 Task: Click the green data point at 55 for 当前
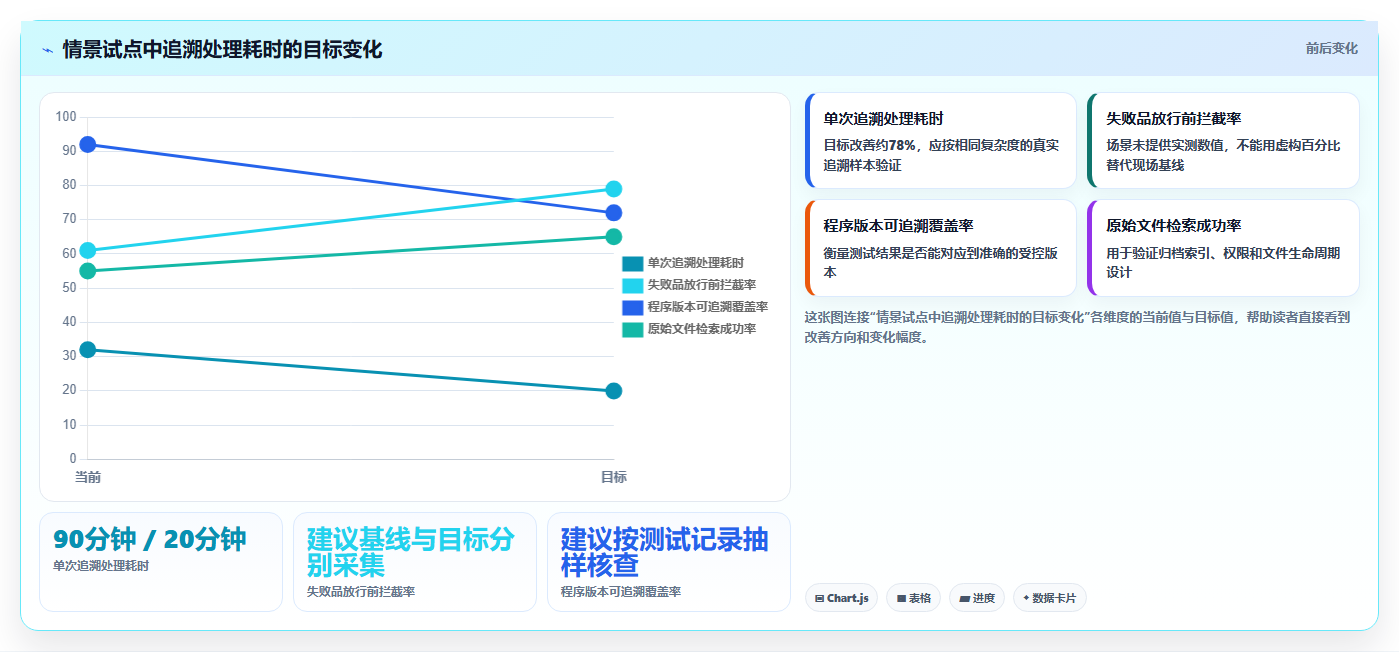pos(88,271)
